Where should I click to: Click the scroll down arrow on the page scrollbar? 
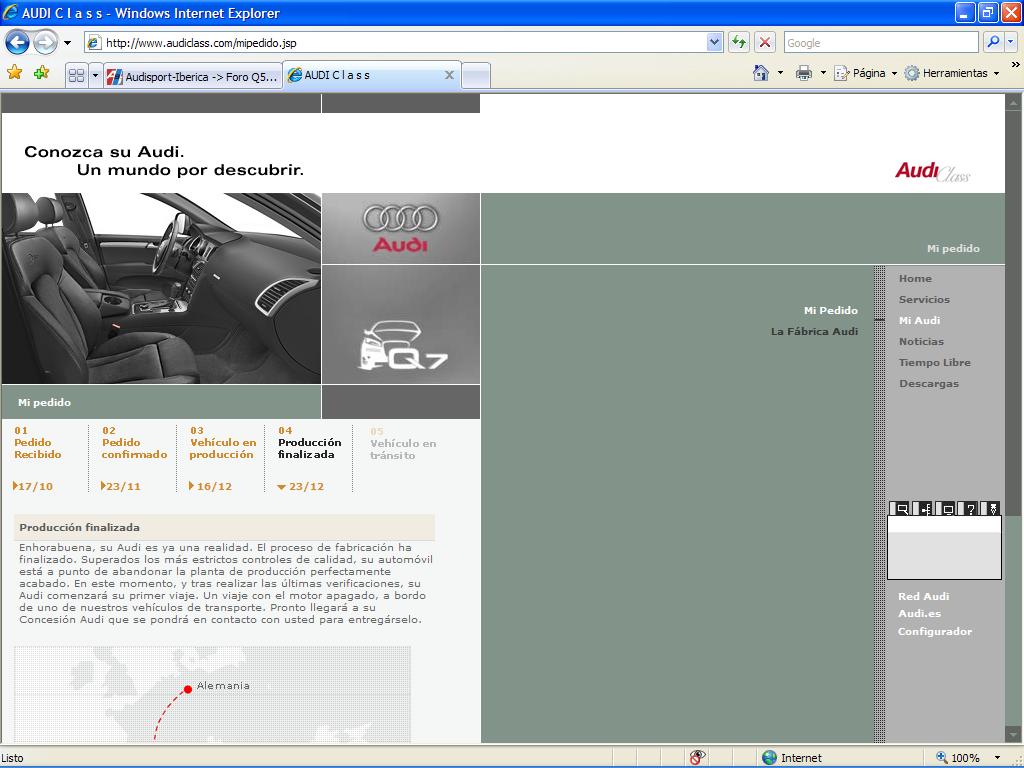point(1014,735)
